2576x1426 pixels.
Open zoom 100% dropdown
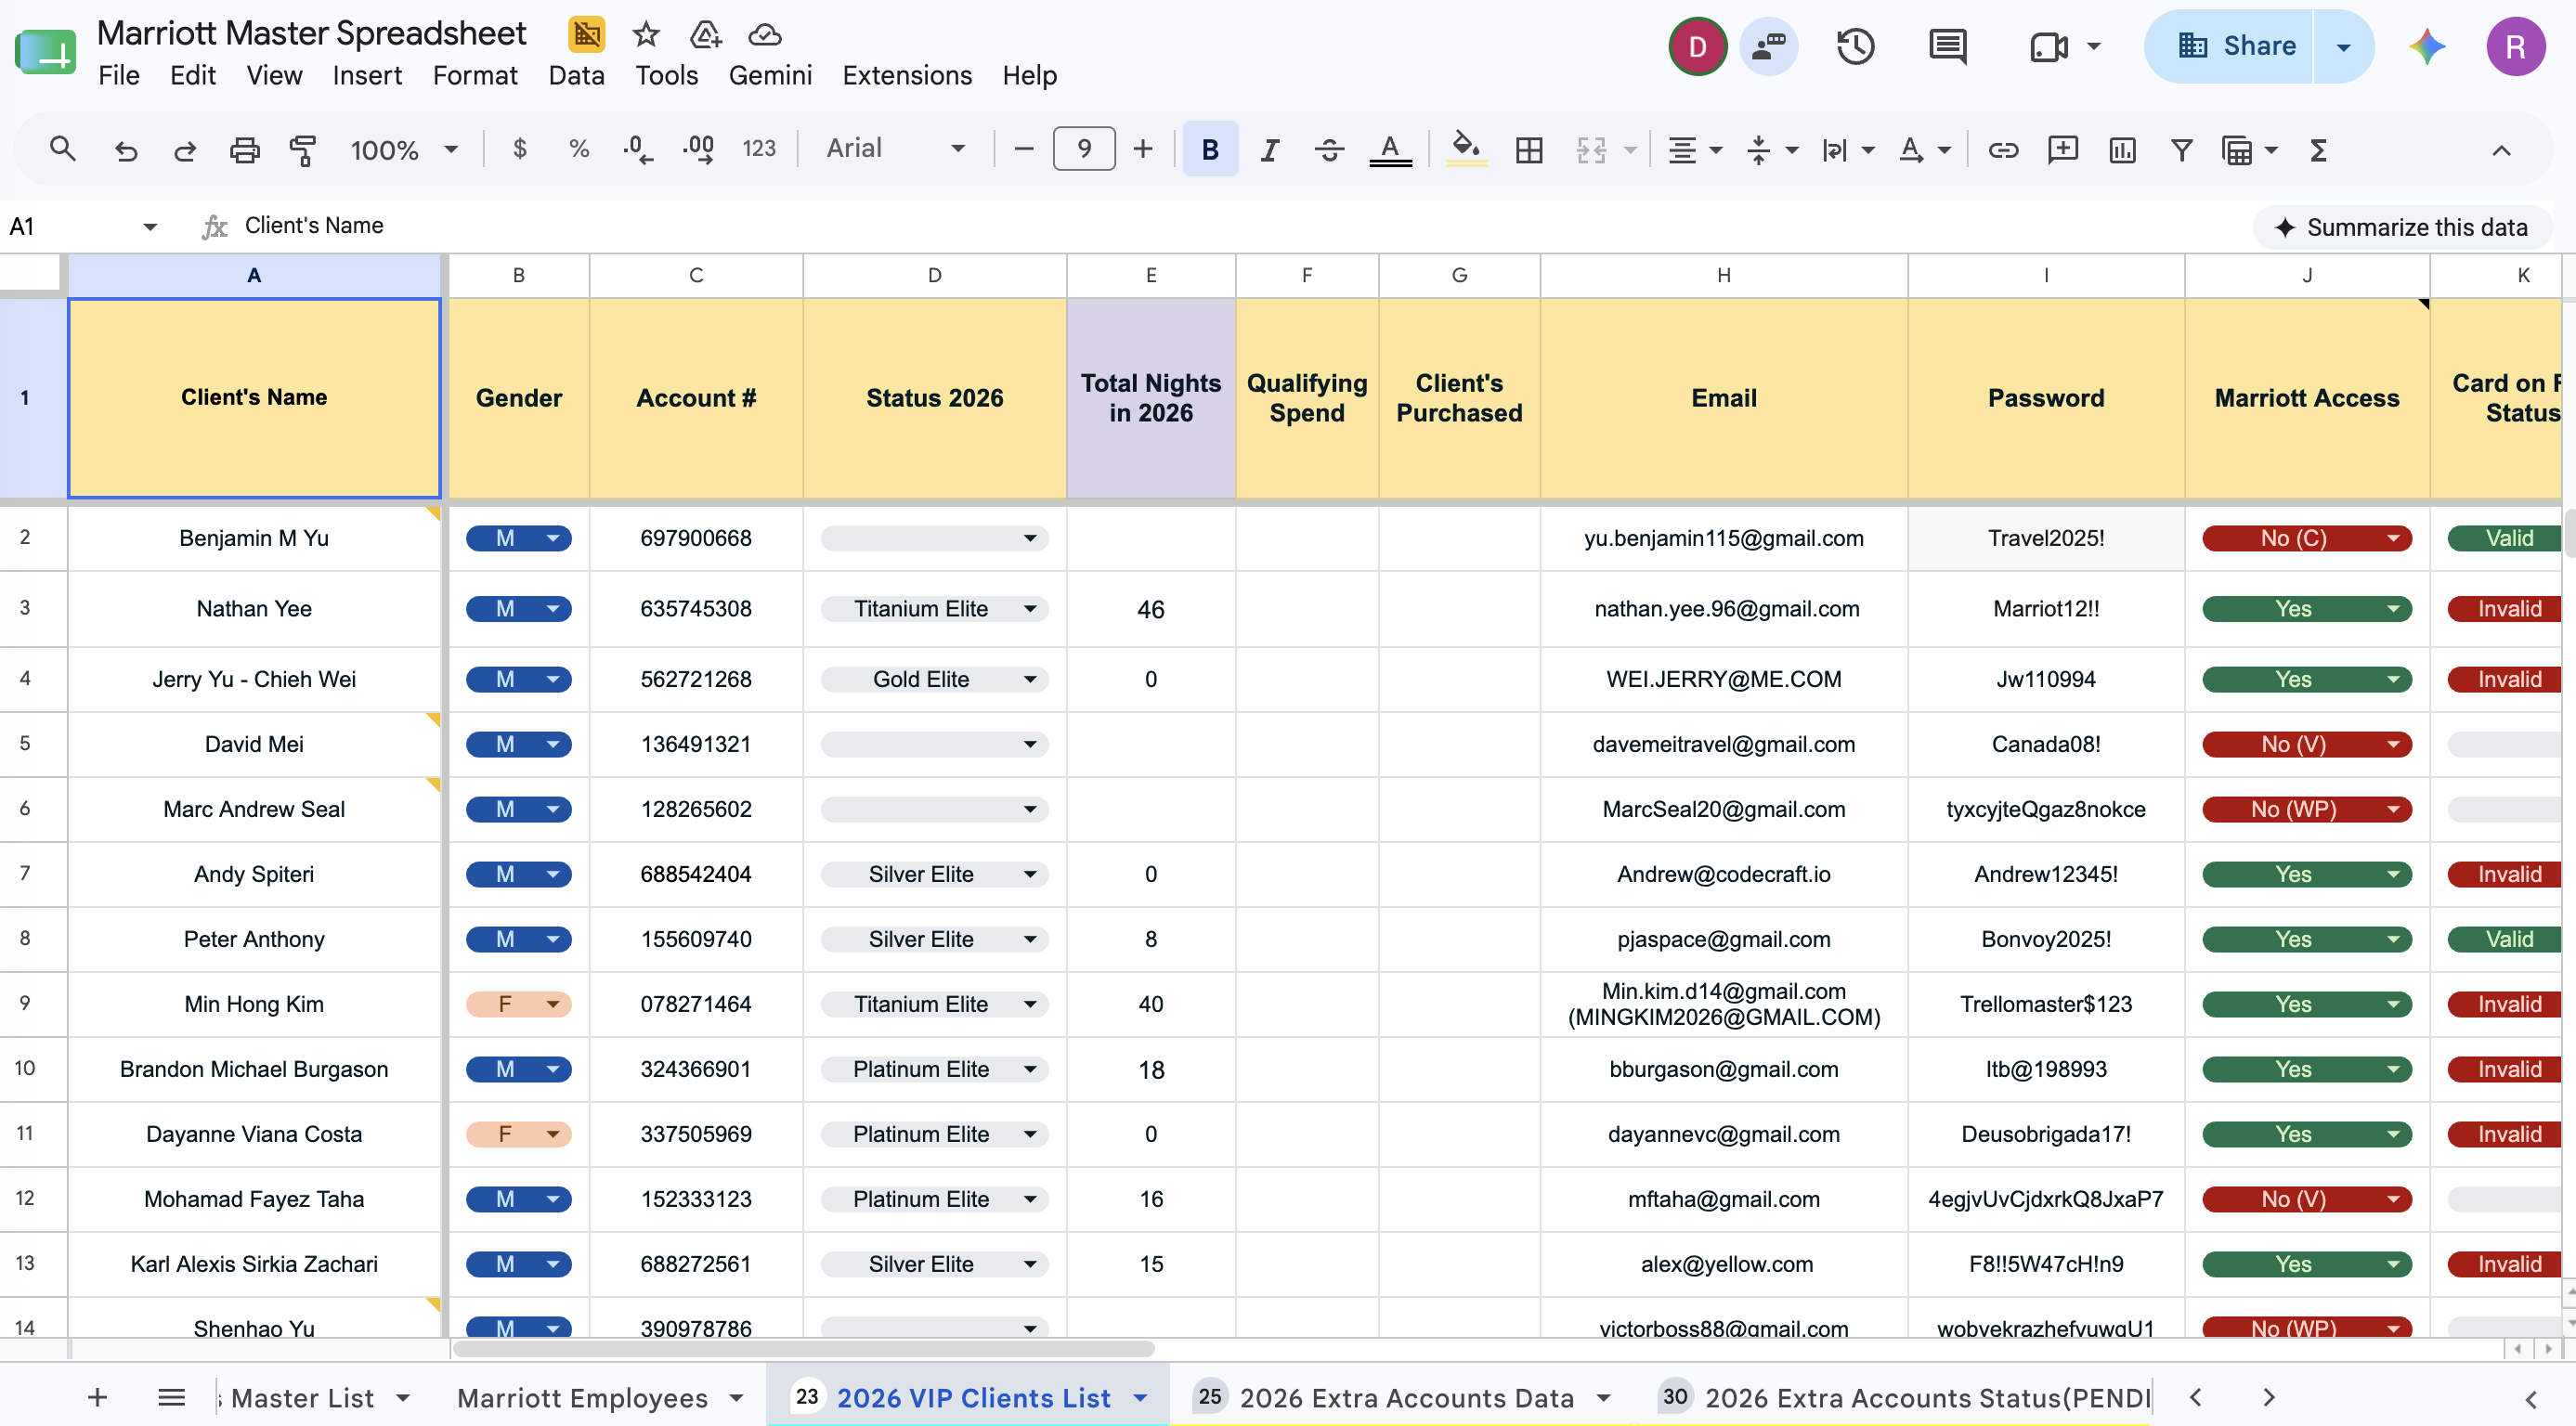click(403, 150)
